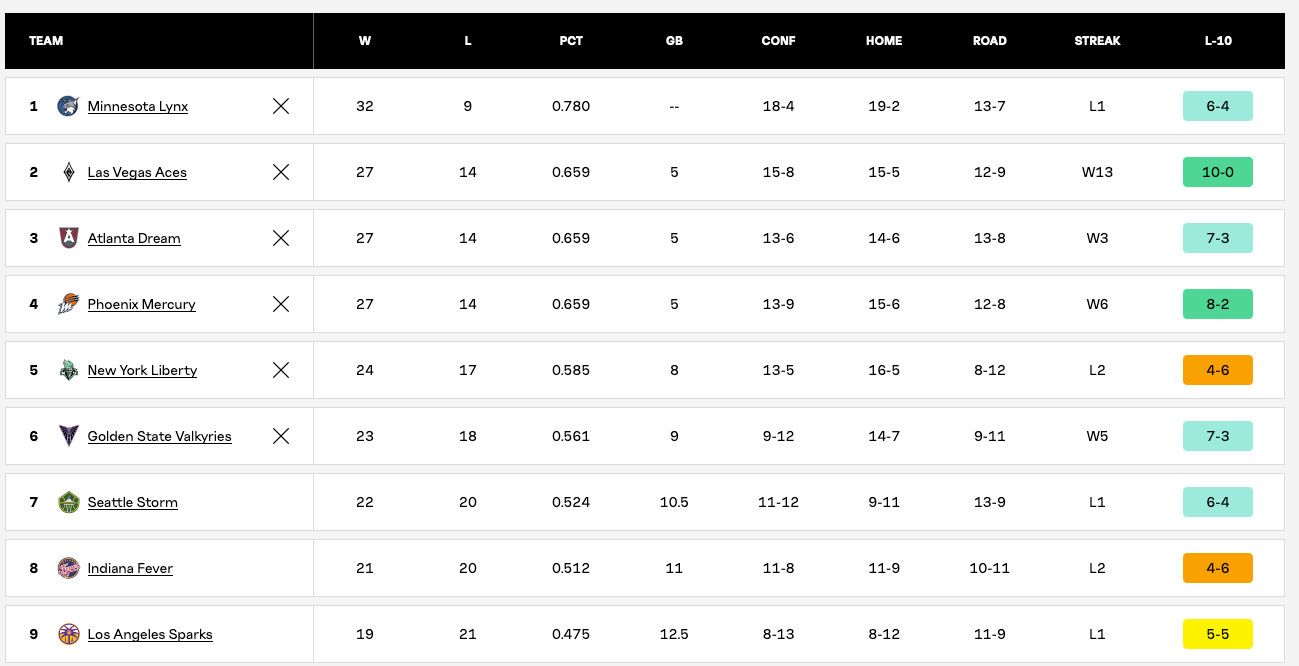1299x666 pixels.
Task: Click the Las Vegas Aces logo
Action: click(x=68, y=172)
